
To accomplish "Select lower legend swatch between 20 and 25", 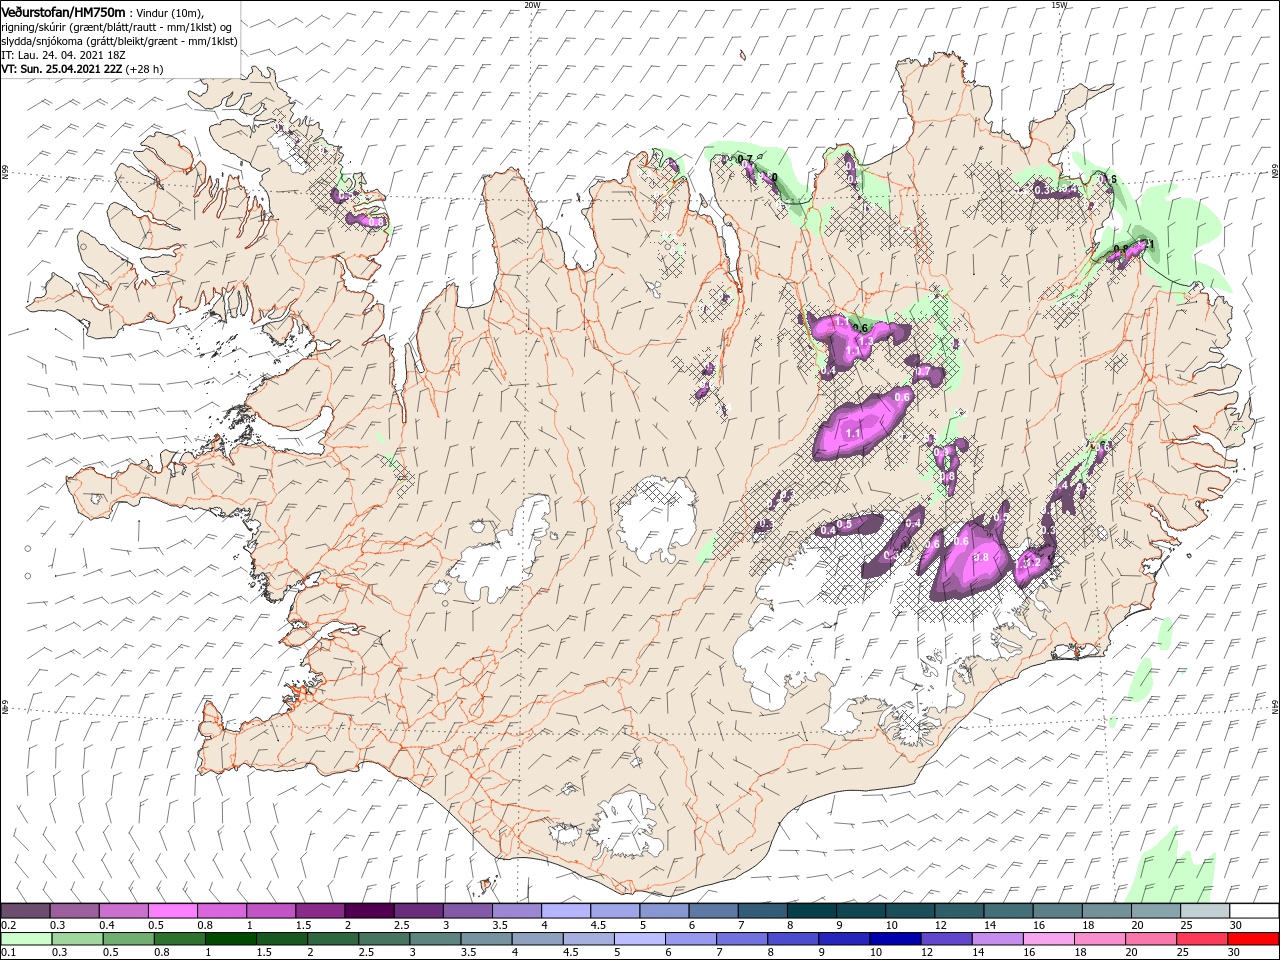I will [1150, 939].
